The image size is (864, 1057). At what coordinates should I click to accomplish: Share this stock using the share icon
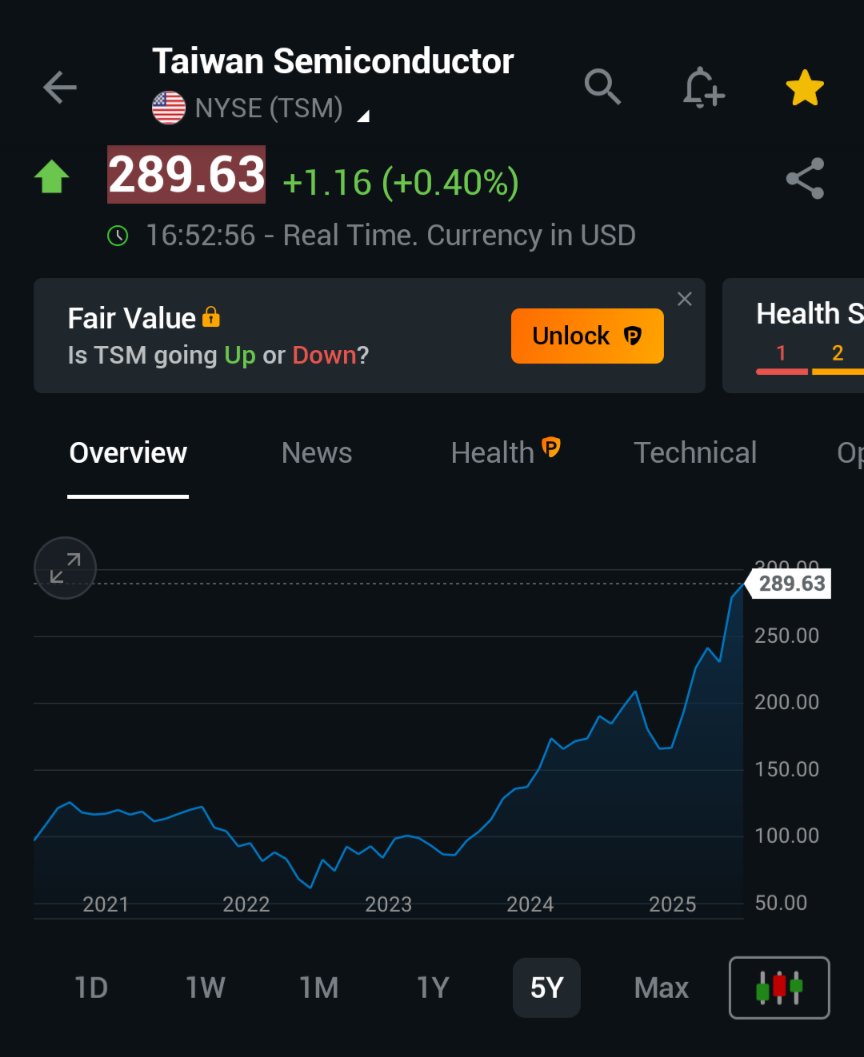click(x=805, y=179)
